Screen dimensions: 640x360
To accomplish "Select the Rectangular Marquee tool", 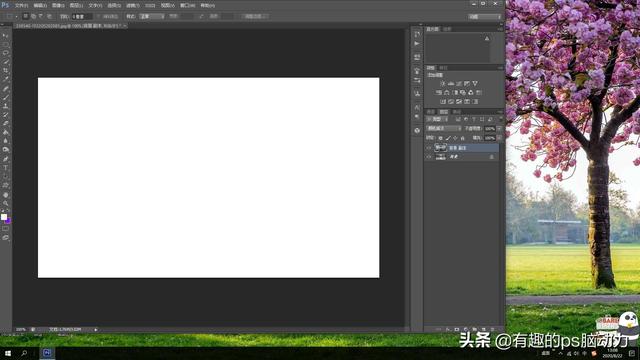I will coord(5,44).
